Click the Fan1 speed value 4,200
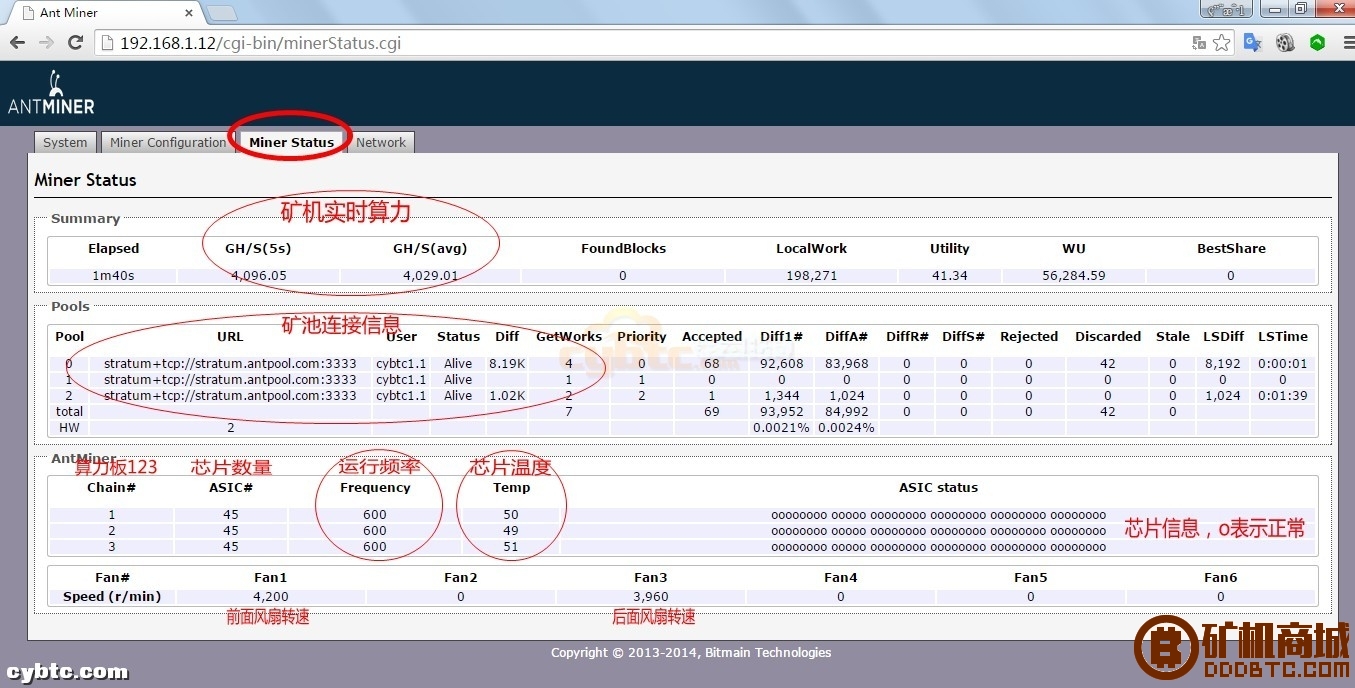This screenshot has height=688, width=1355. coord(270,596)
